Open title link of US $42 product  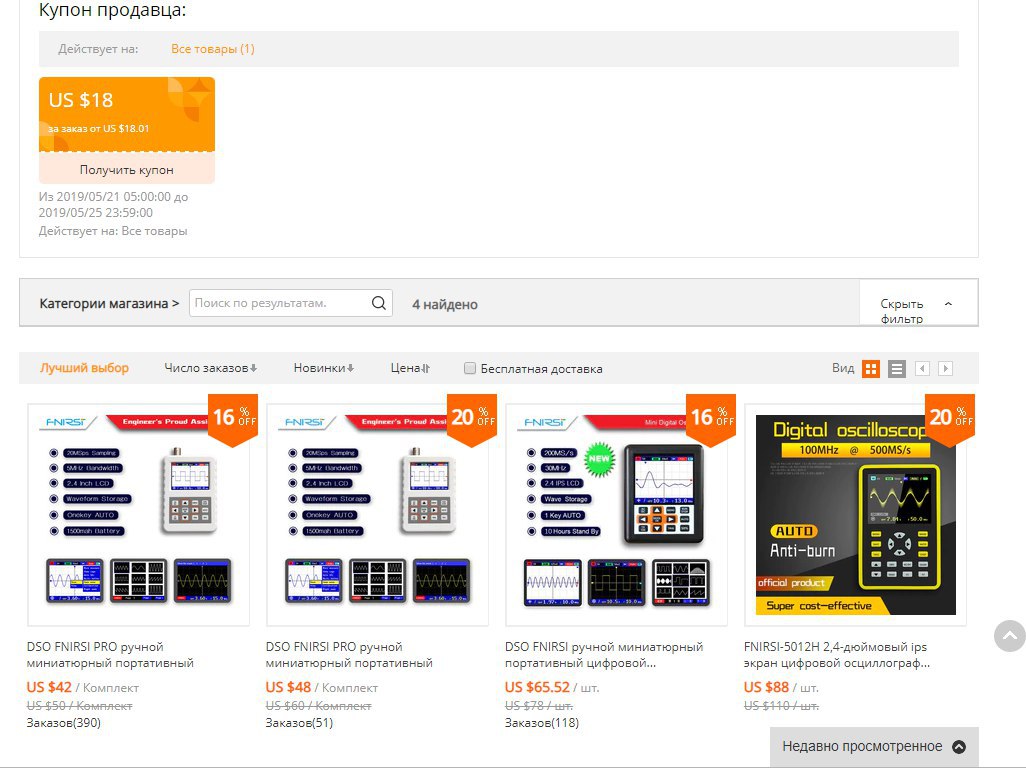110,654
